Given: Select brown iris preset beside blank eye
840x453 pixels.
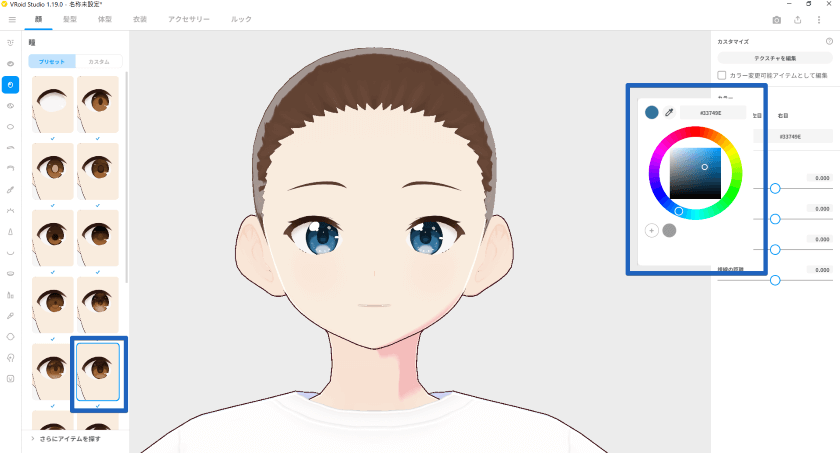Looking at the screenshot, I should coord(98,104).
